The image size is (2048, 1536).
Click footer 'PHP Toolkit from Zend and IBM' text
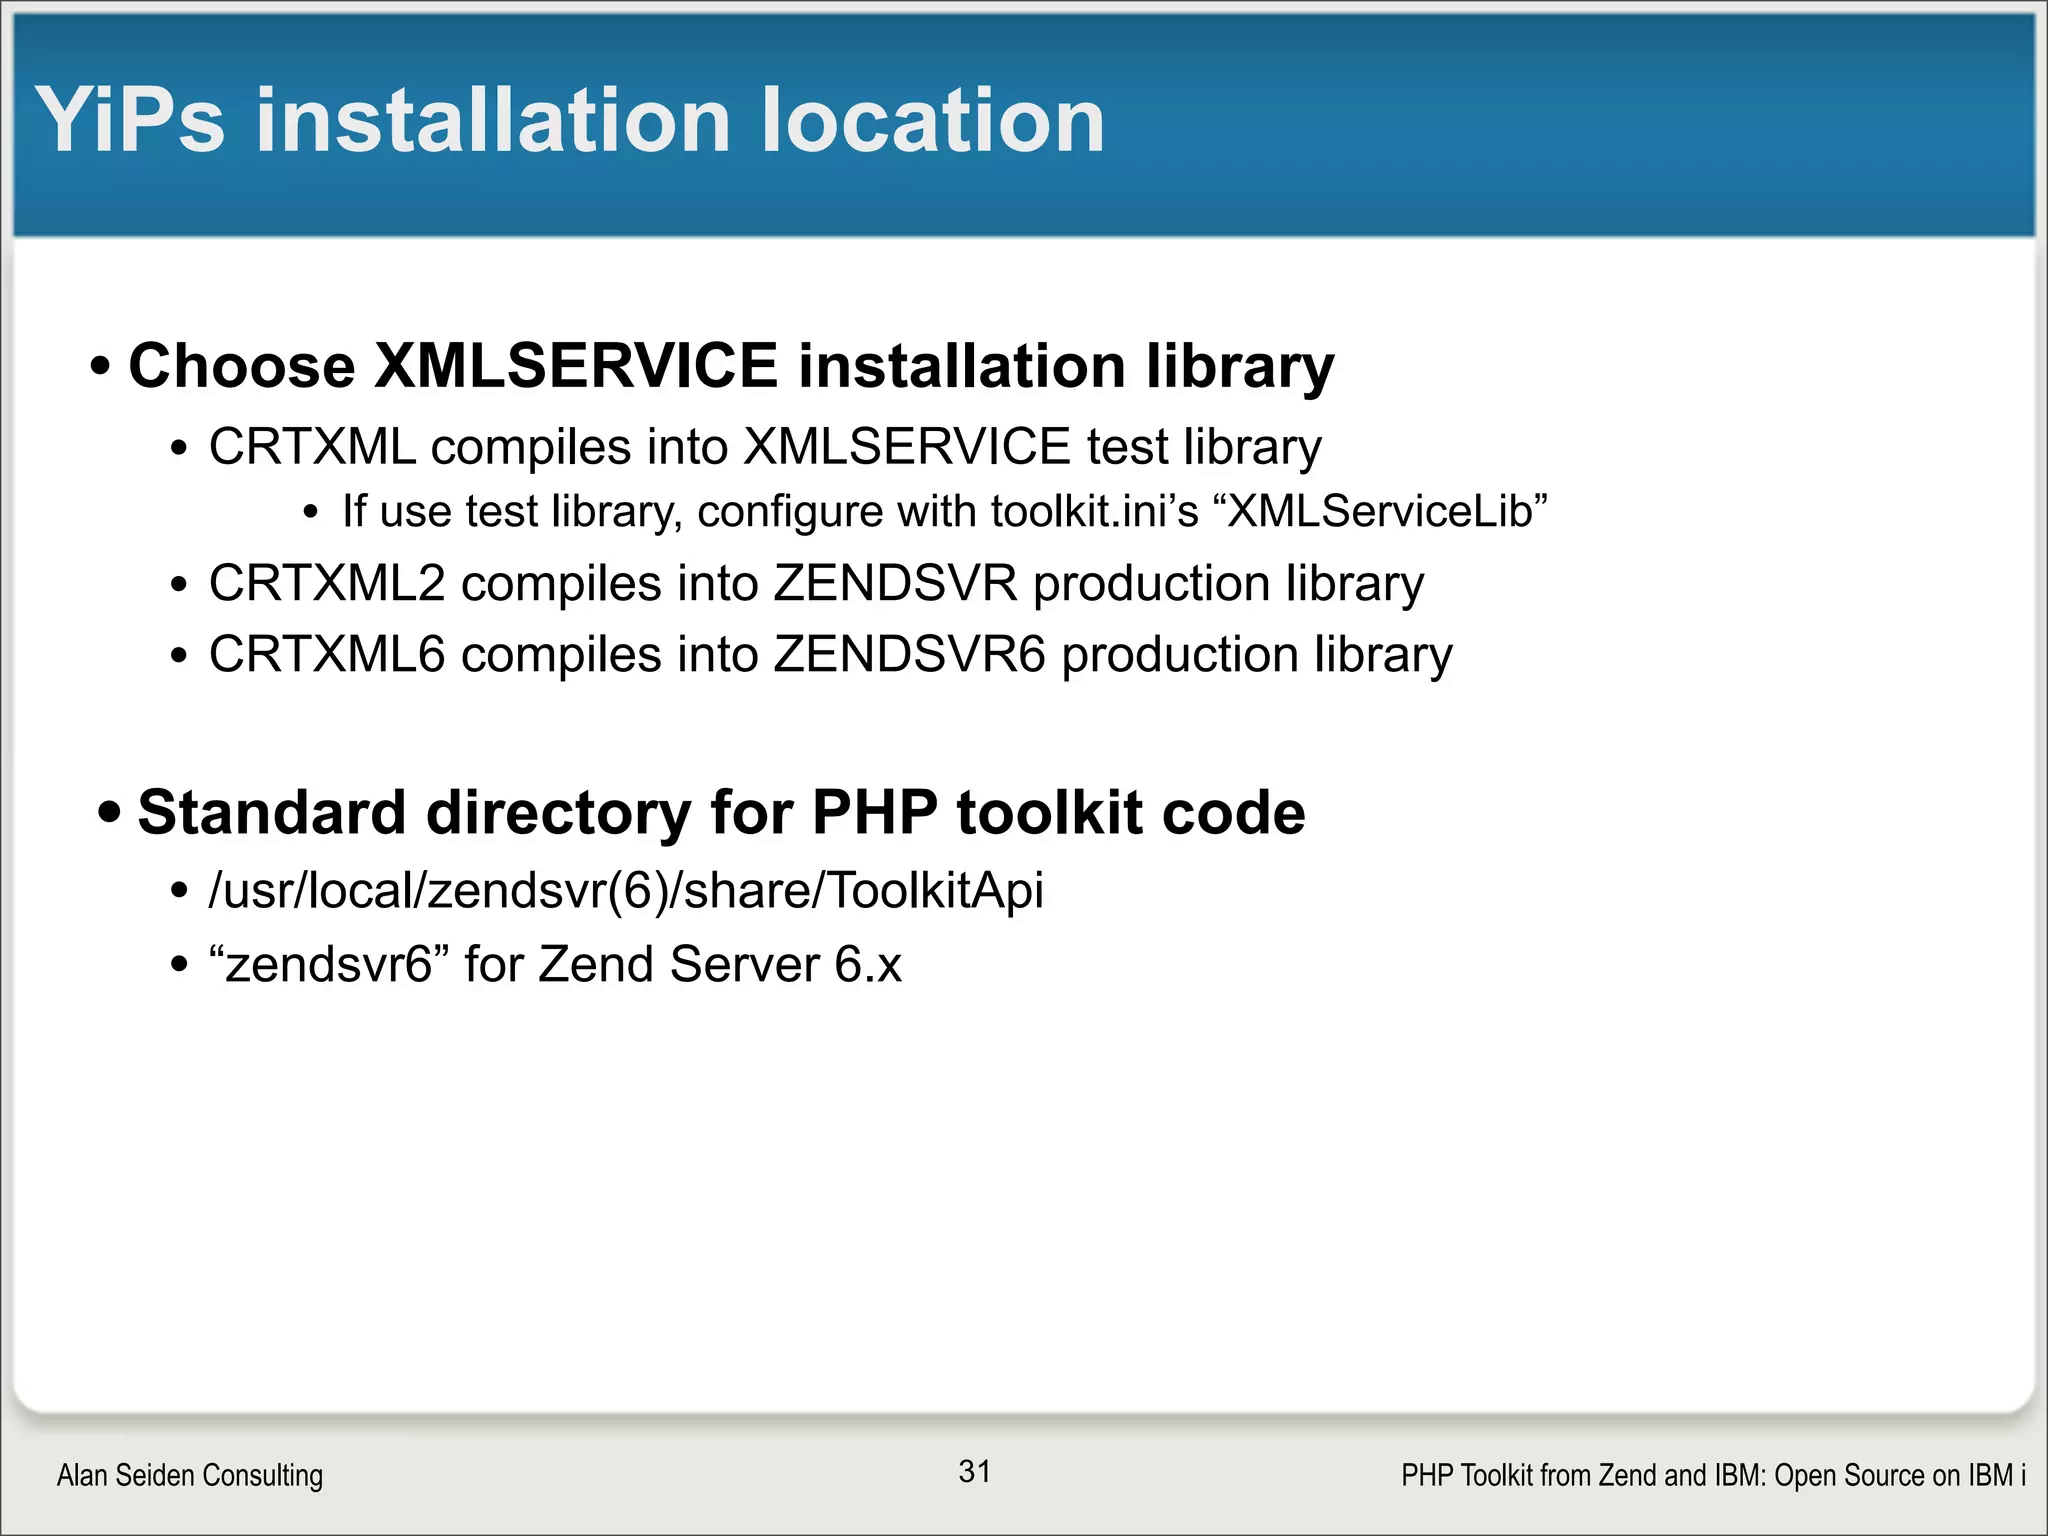pos(1713,1475)
